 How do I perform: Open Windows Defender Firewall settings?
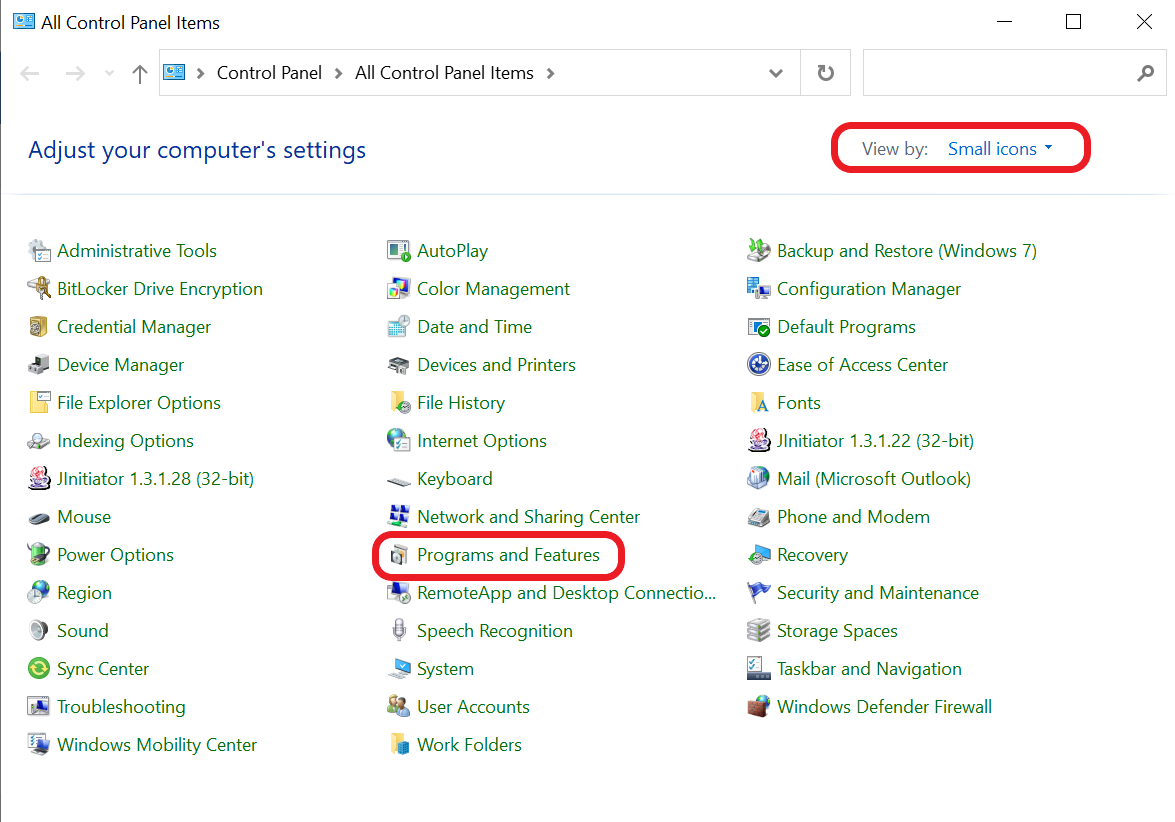tap(884, 706)
